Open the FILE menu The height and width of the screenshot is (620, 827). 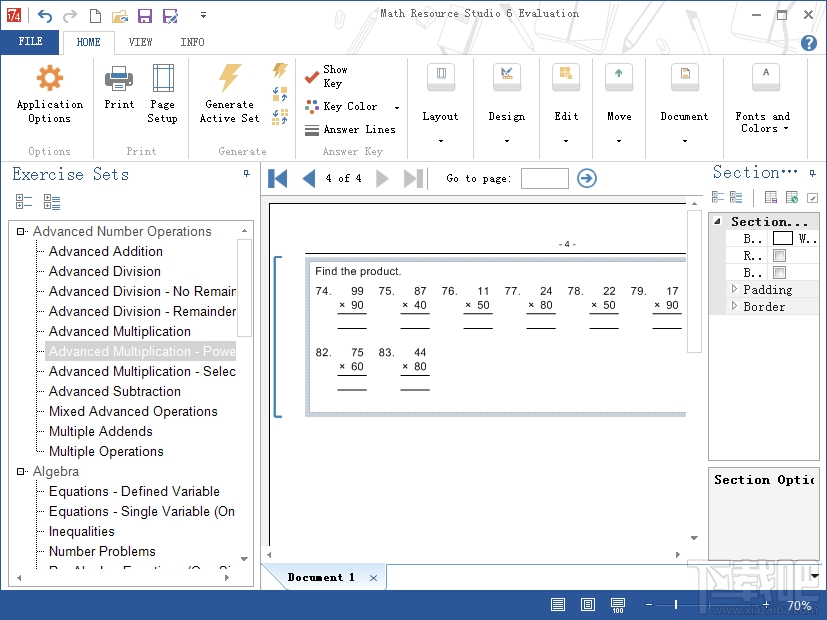(x=30, y=42)
